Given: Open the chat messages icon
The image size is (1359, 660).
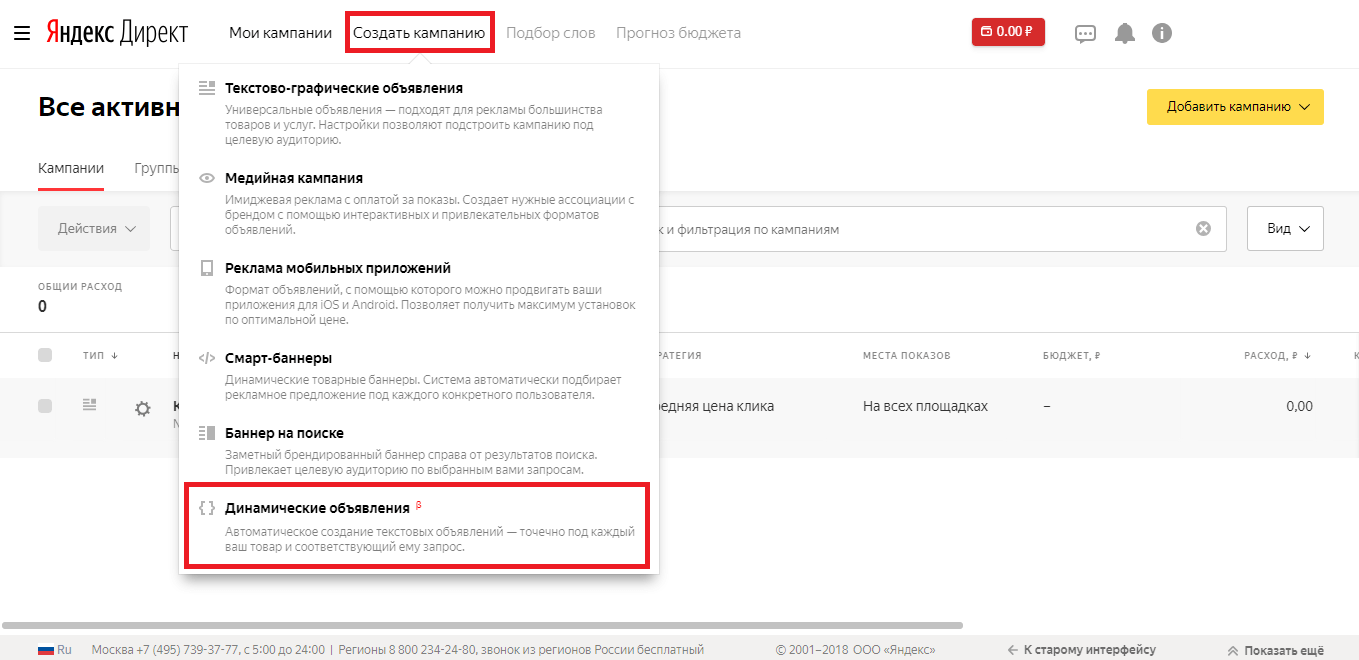Looking at the screenshot, I should click(1085, 33).
